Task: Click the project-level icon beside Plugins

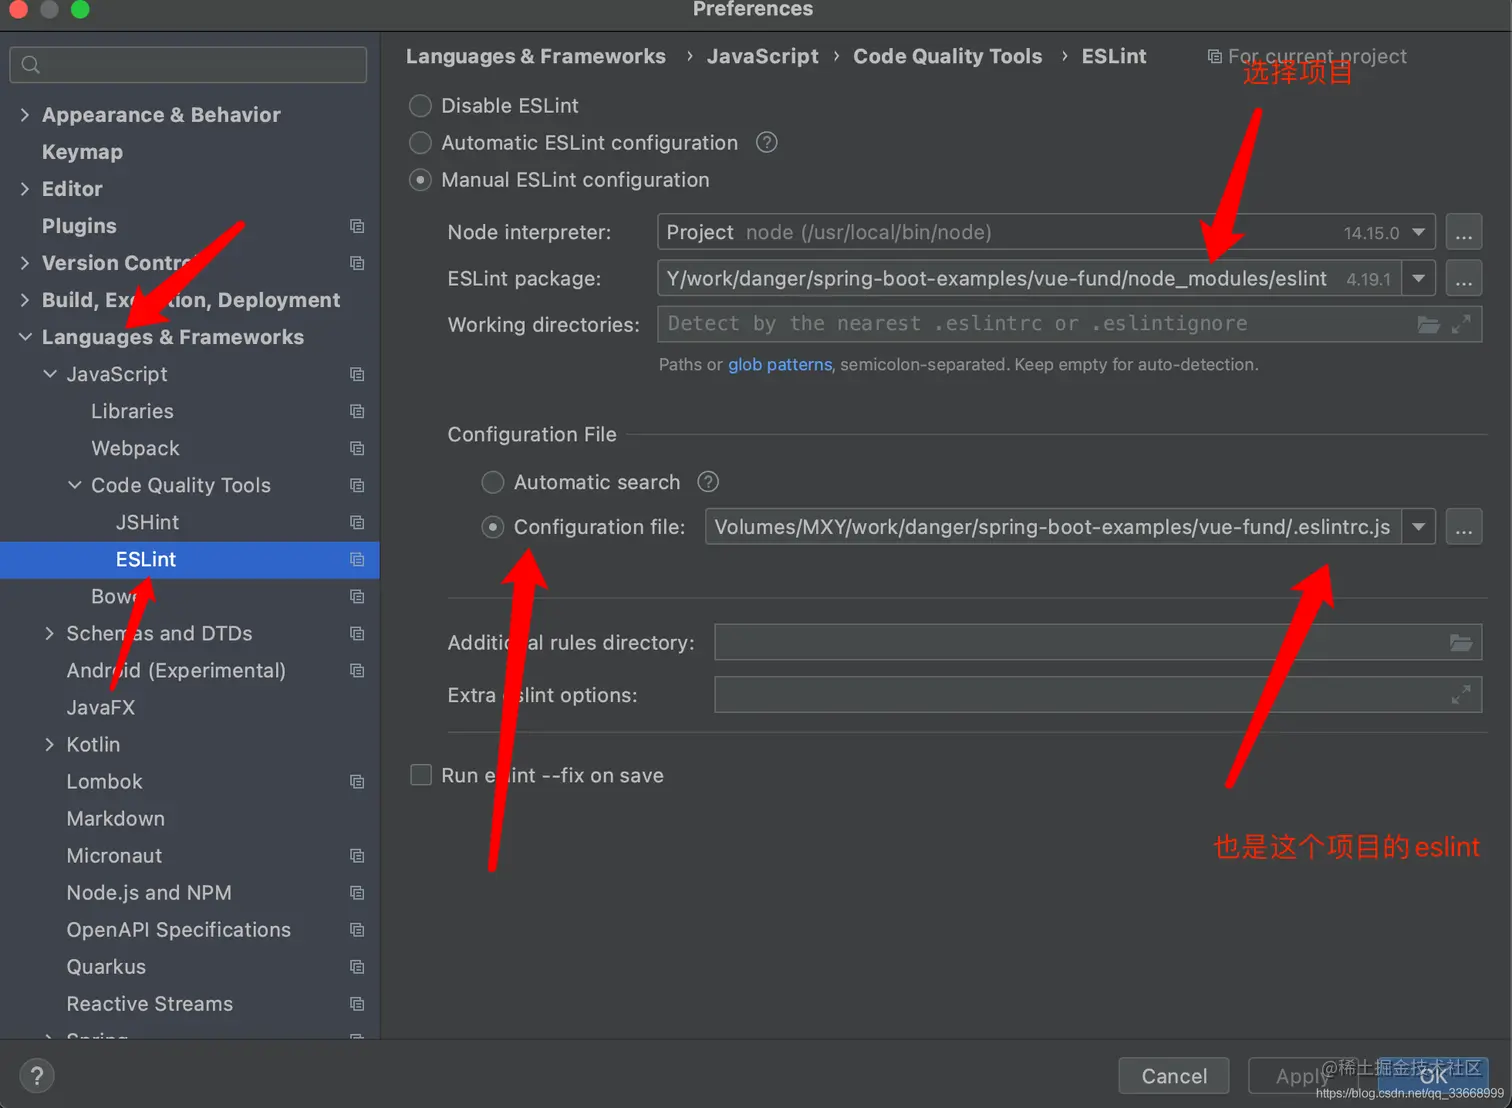Action: point(357,226)
